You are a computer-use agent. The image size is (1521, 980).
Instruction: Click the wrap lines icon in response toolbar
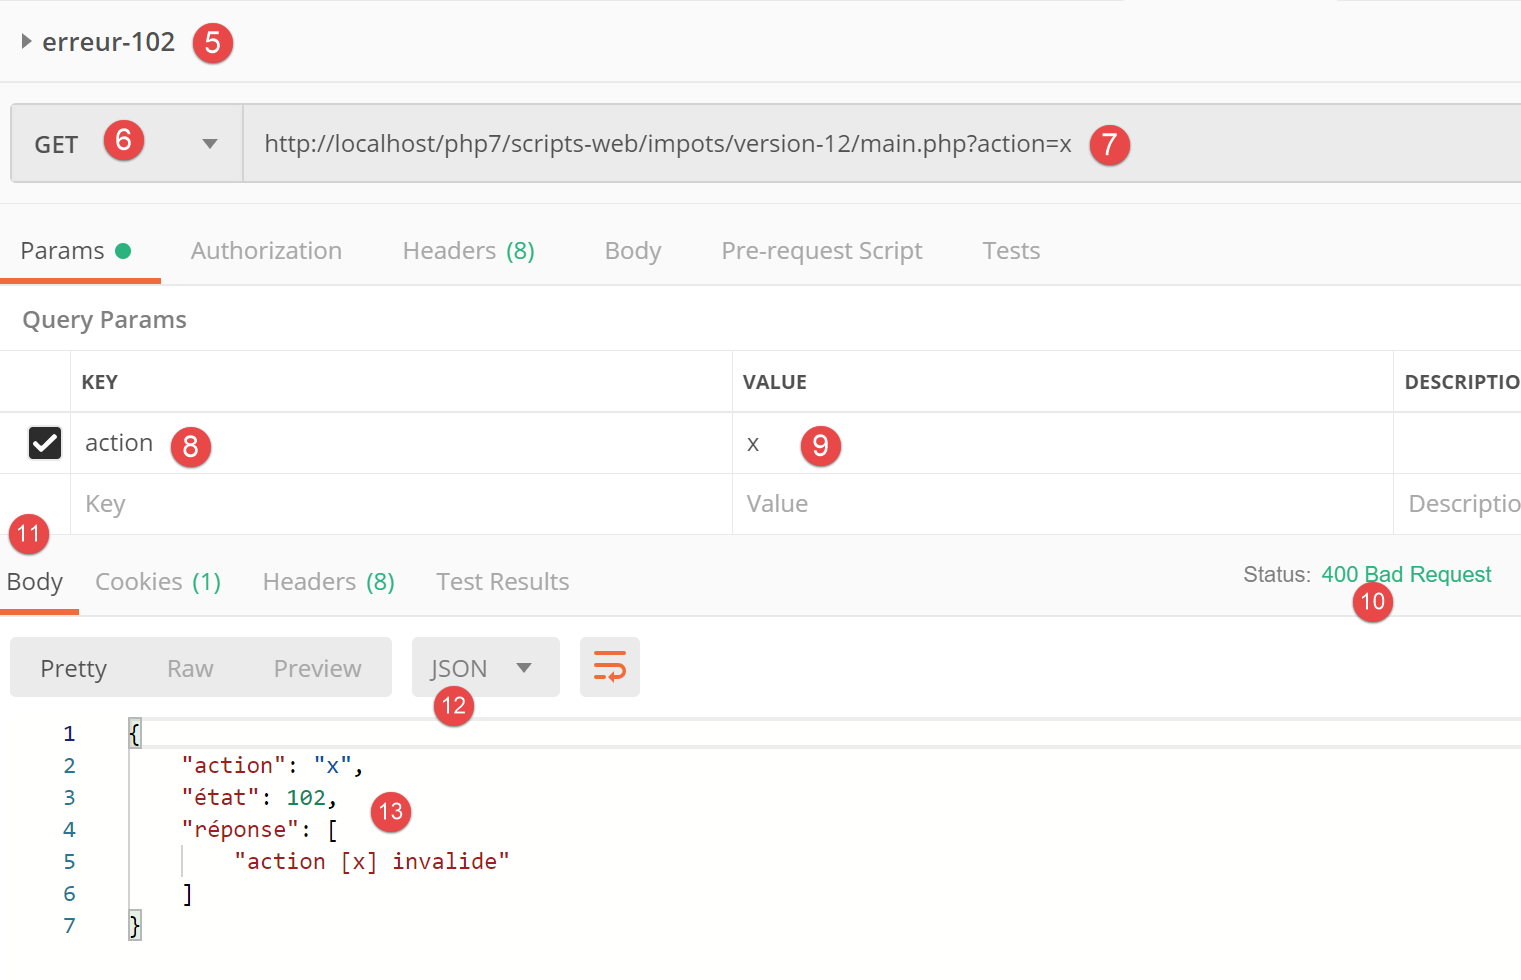[609, 667]
